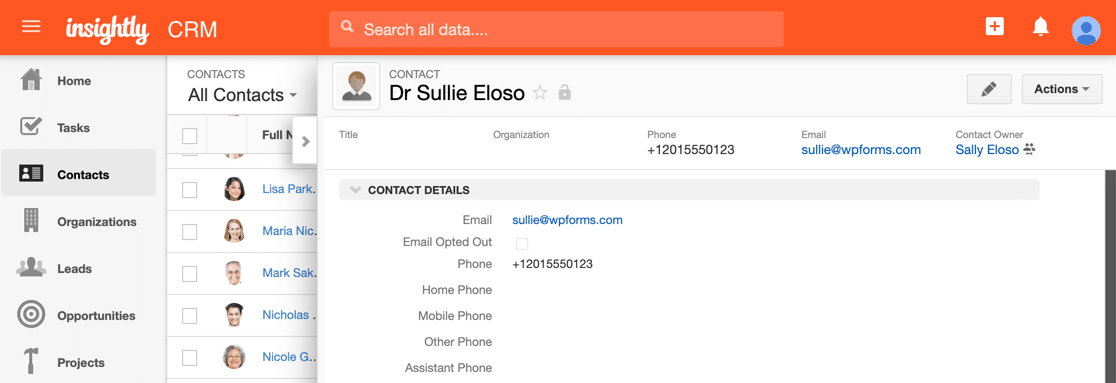Open the Actions dropdown
This screenshot has width=1116, height=383.
tap(1062, 89)
